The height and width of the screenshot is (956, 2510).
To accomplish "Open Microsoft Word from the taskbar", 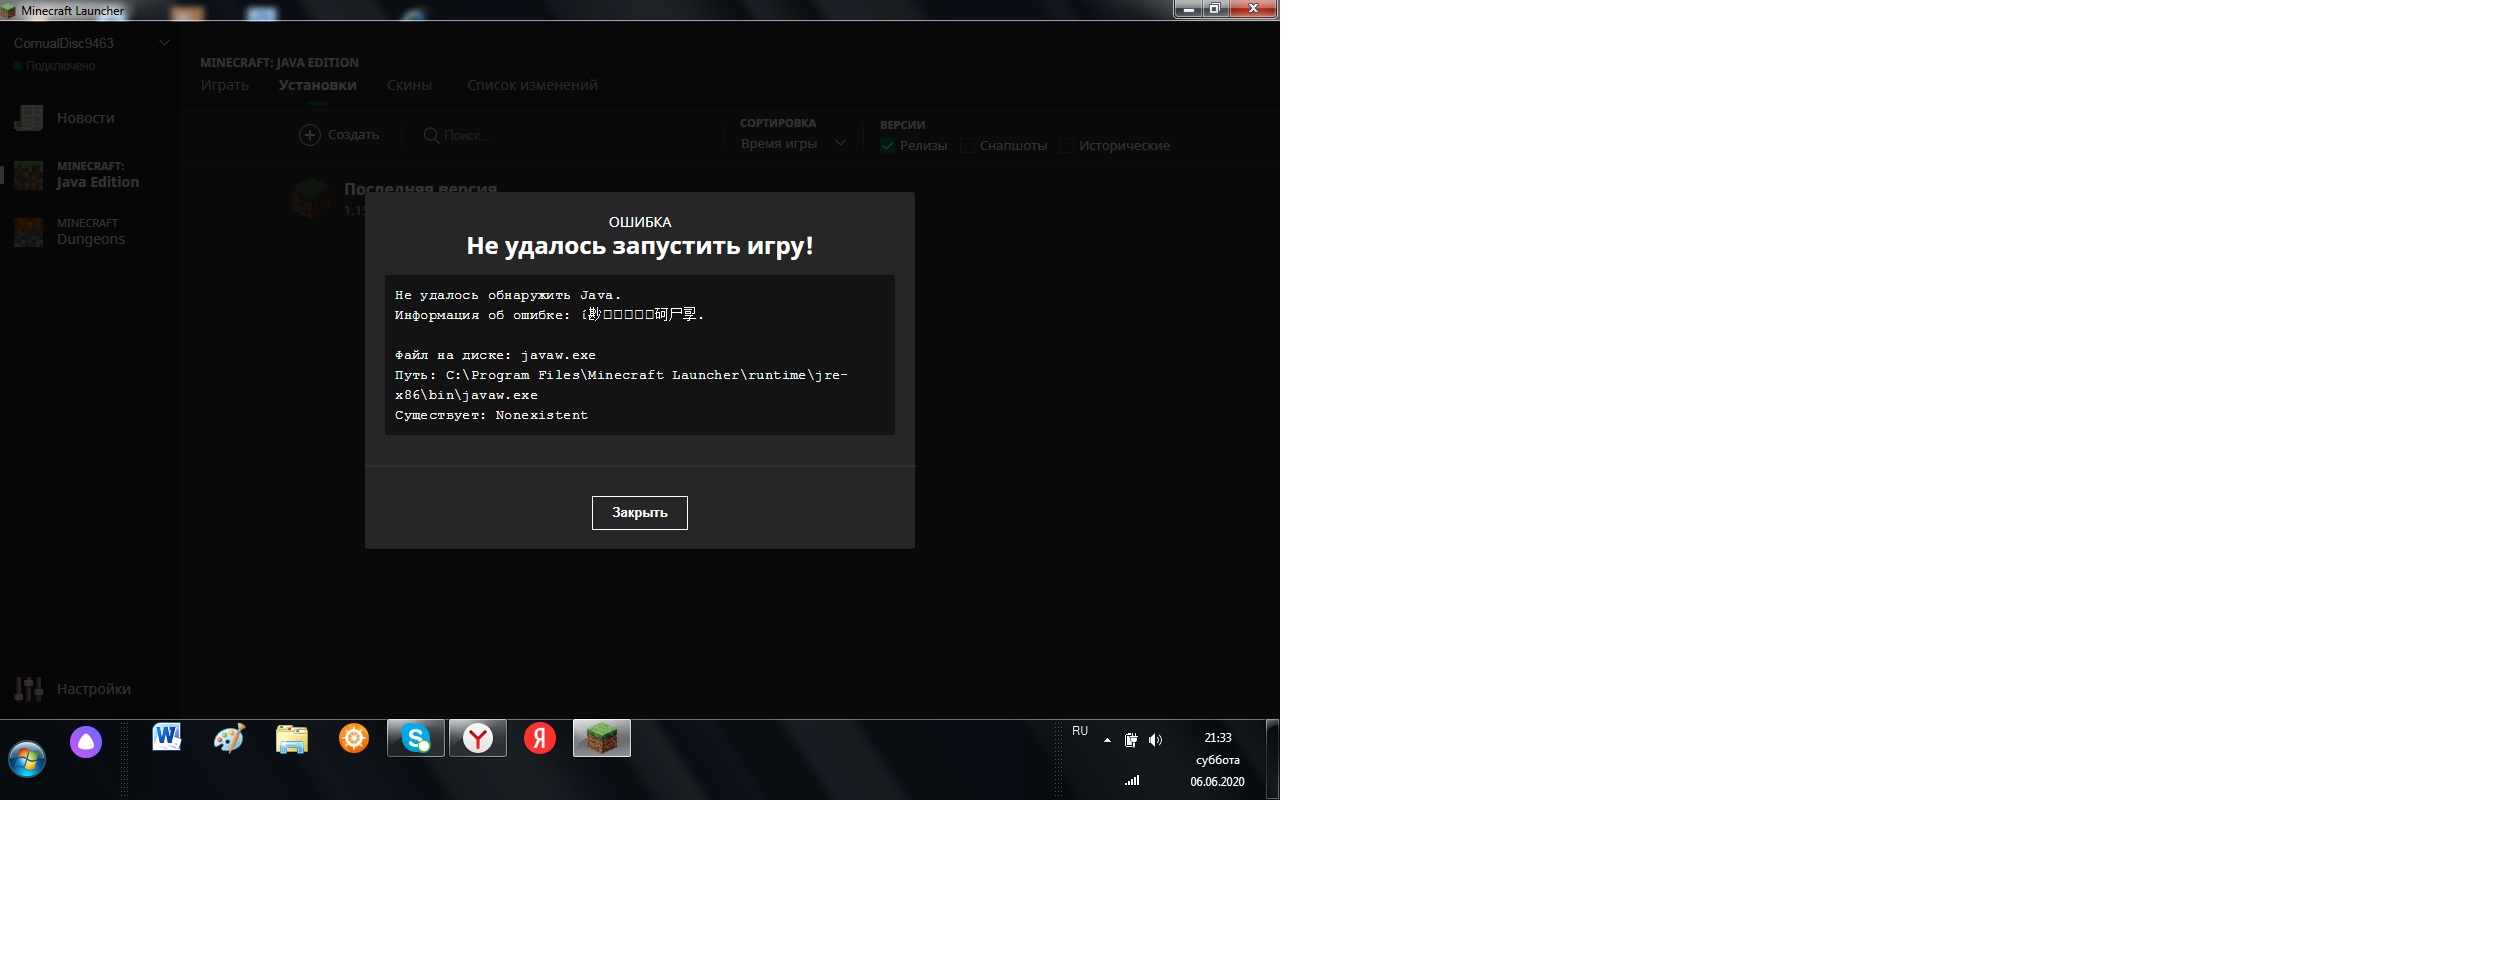I will click(167, 738).
